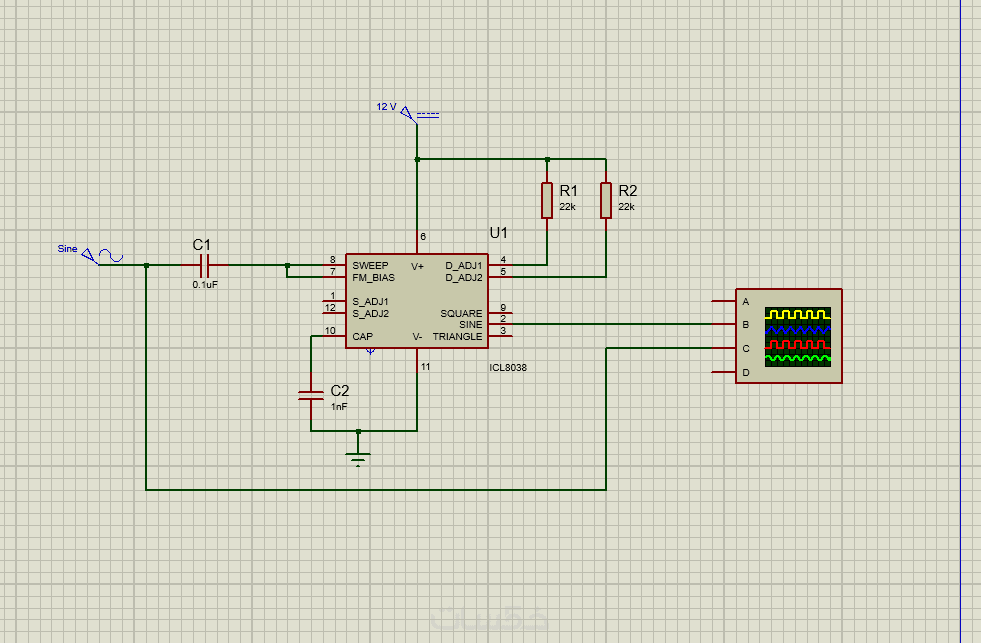Screen dimensions: 981x643
Task: Select the 0.1uF value label
Action: [205, 285]
